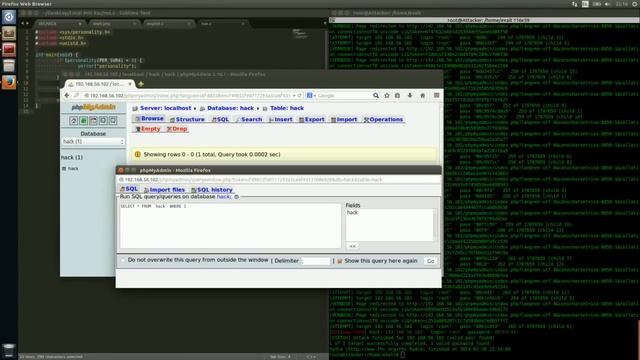Viewport: 640px width, 360px height.
Task: Click the hack database link in query legend
Action: pos(224,197)
